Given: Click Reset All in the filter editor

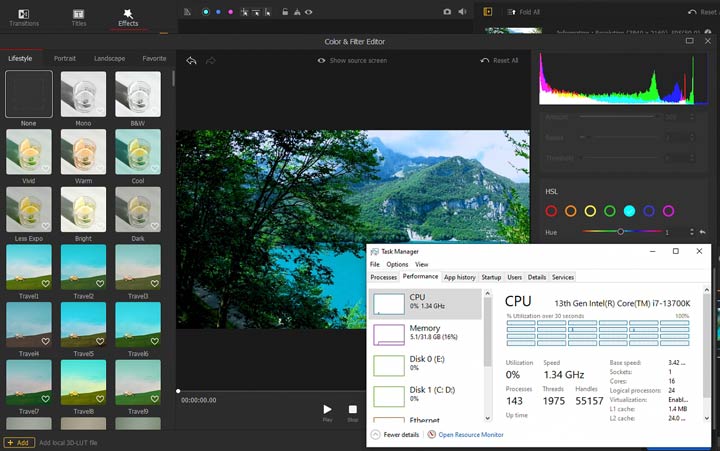Looking at the screenshot, I should pos(499,61).
